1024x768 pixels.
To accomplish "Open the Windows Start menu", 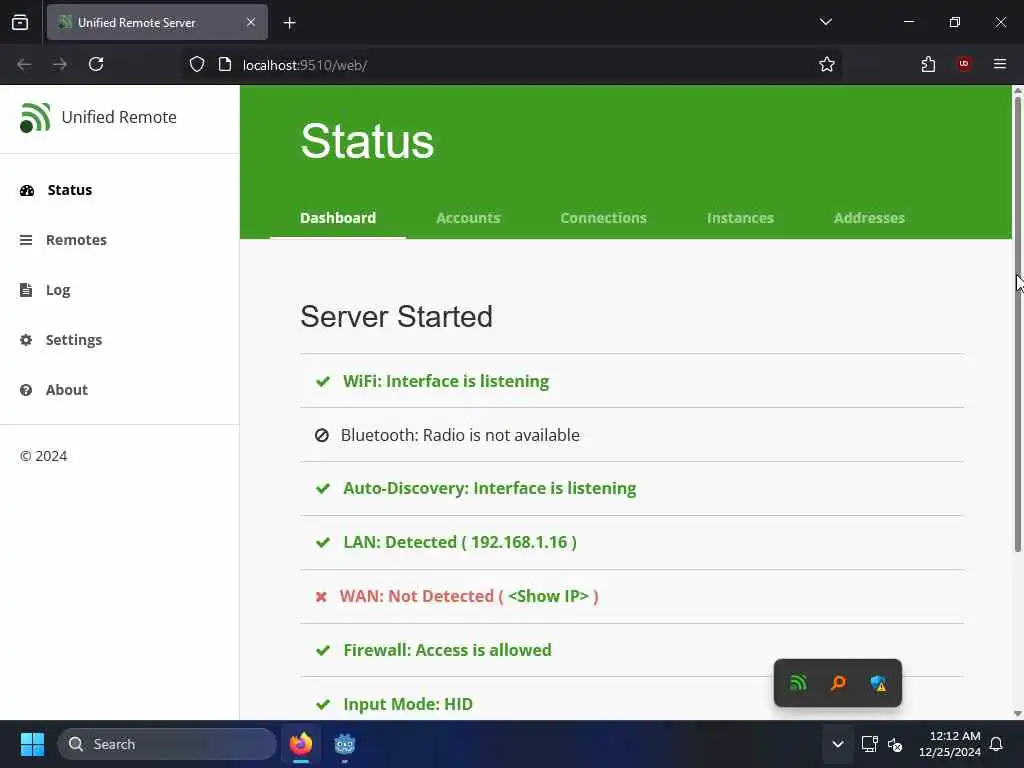I will [x=32, y=744].
